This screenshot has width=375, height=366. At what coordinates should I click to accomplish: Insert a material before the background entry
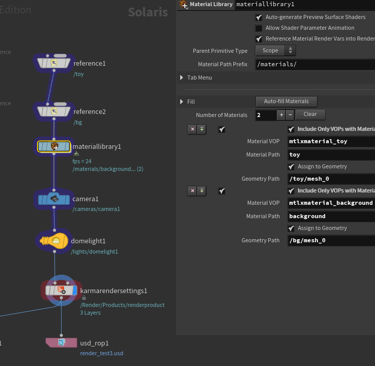pos(201,191)
